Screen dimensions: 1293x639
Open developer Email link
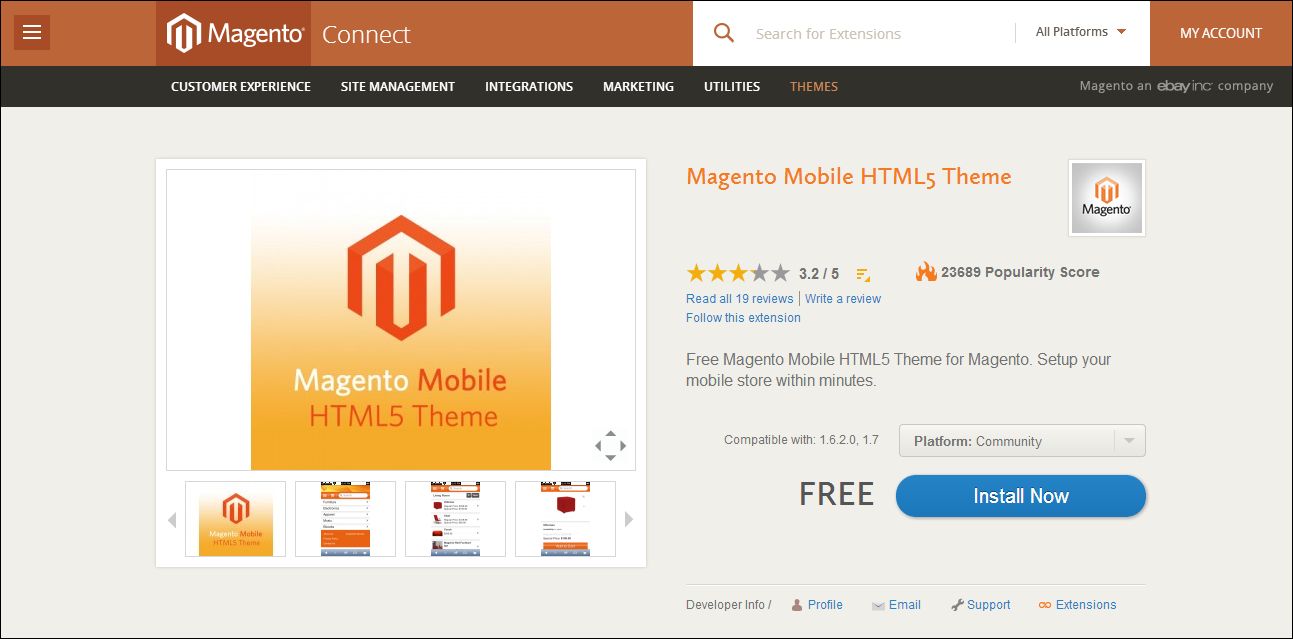coord(905,605)
